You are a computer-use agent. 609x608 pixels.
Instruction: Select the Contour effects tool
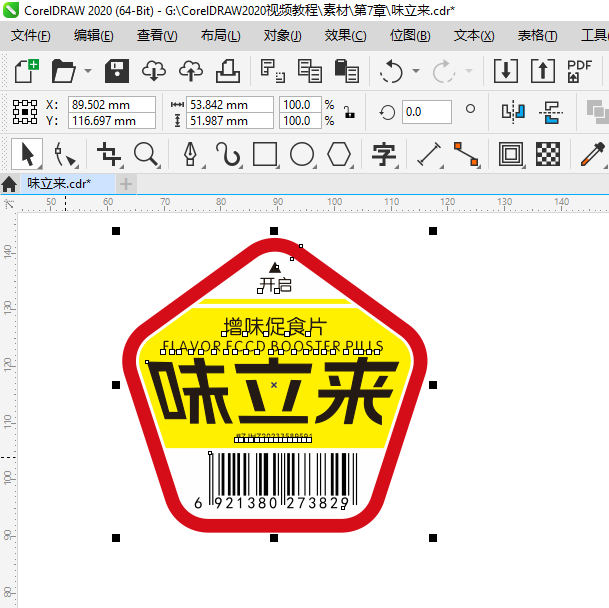[511, 154]
